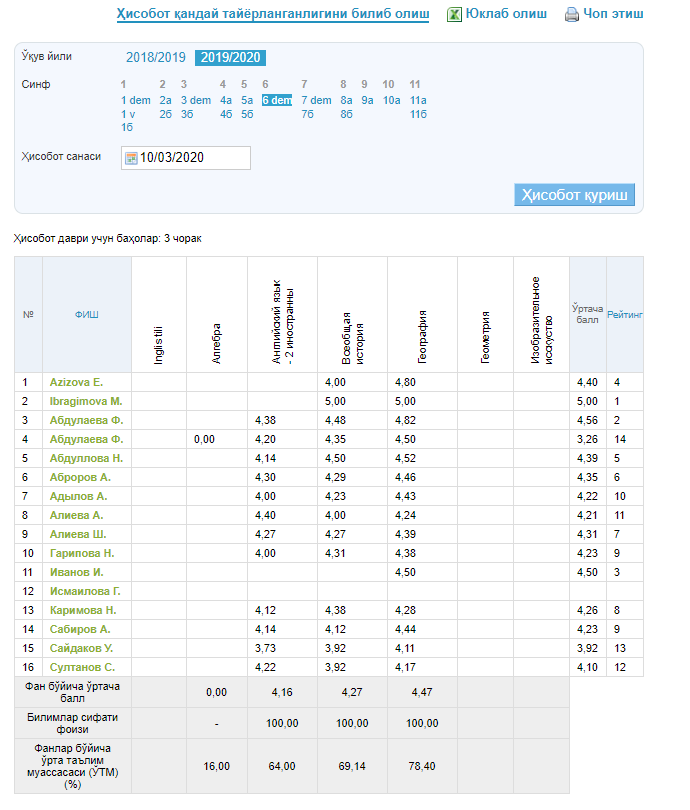Sort by ФИШ column header
The image size is (690, 810).
[86, 314]
